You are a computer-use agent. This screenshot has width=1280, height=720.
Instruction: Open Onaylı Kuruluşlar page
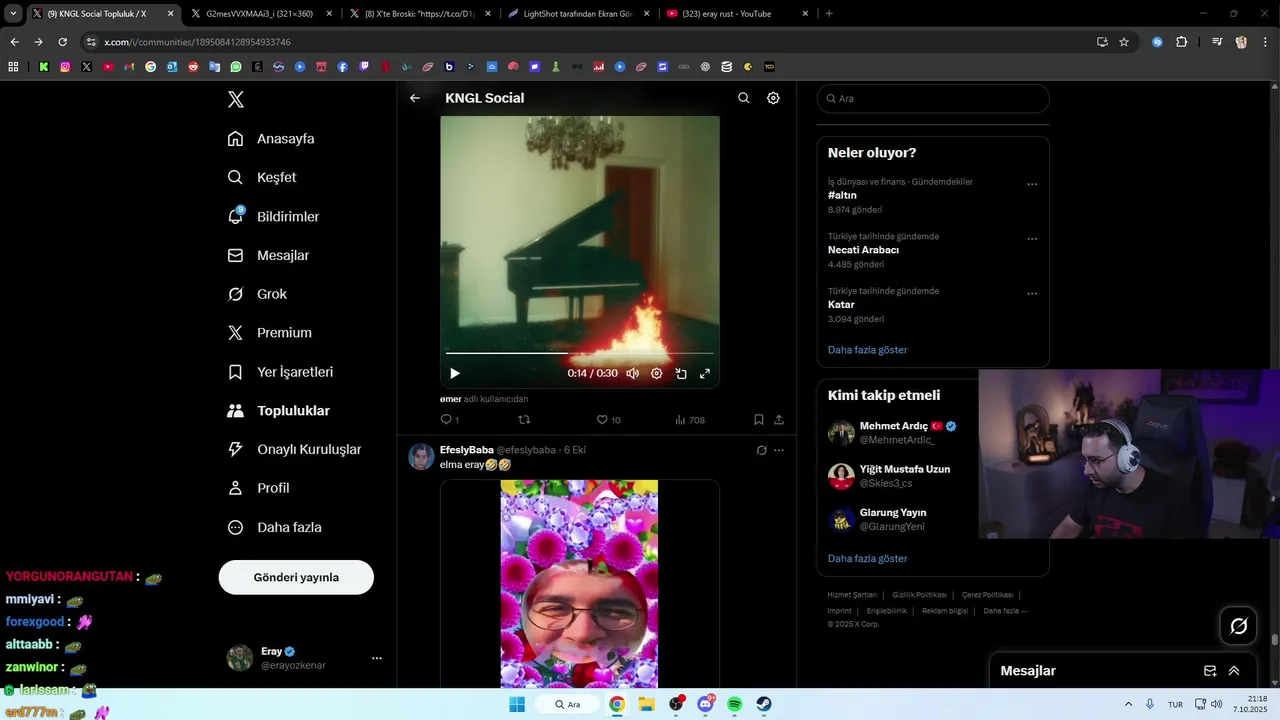coord(294,450)
